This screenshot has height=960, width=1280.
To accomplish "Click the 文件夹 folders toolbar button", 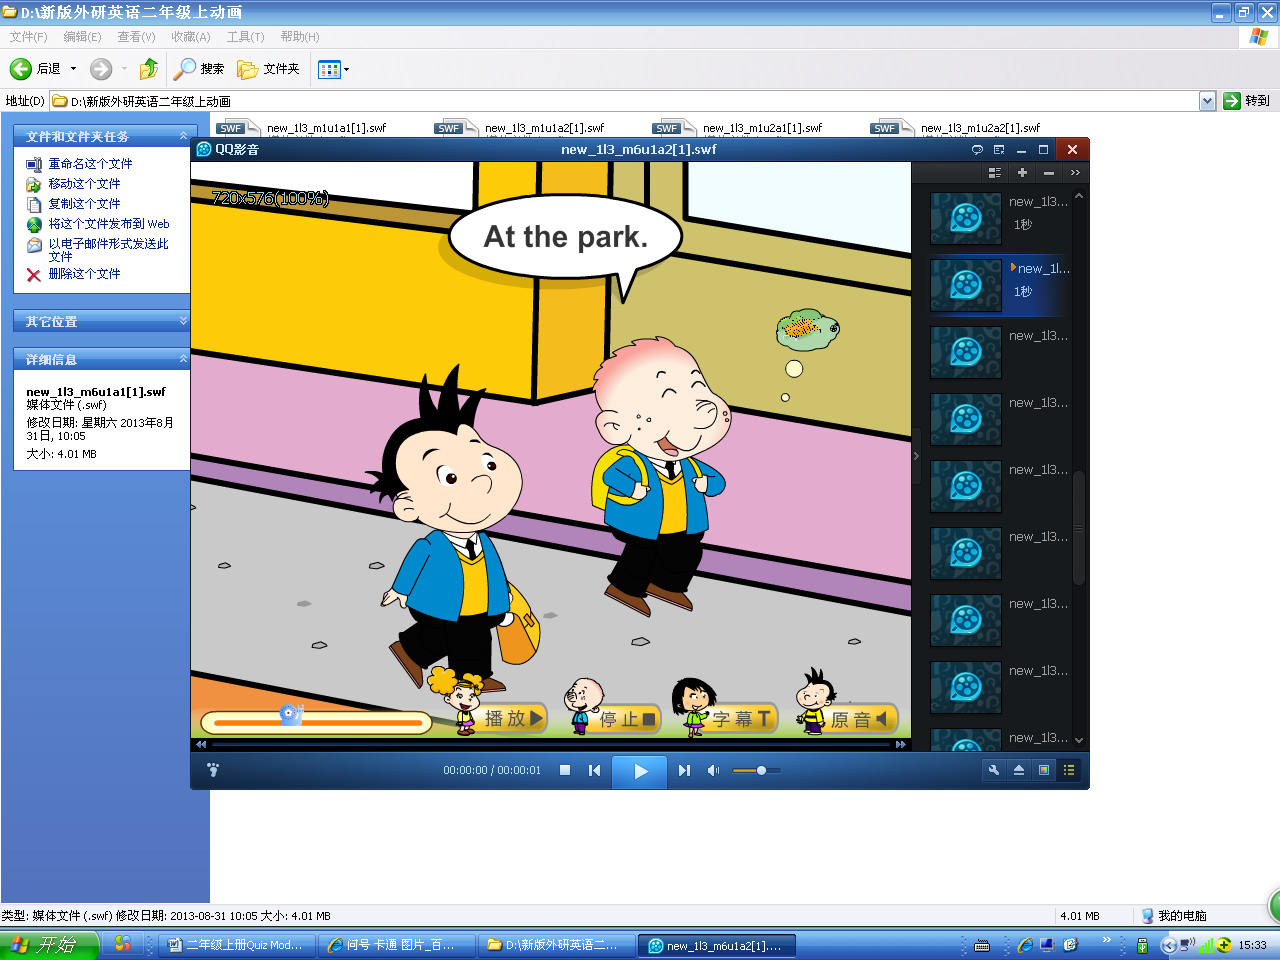I will 268,69.
